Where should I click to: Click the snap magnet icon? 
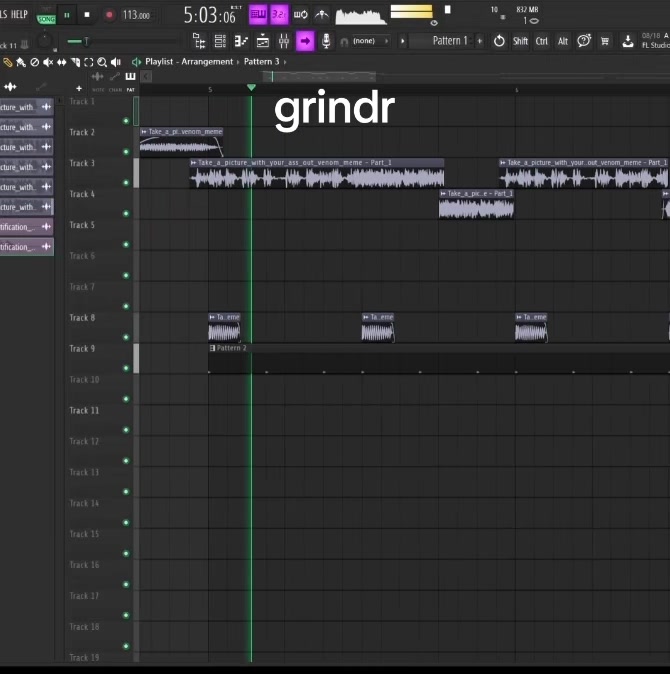pyautogui.click(x=344, y=42)
